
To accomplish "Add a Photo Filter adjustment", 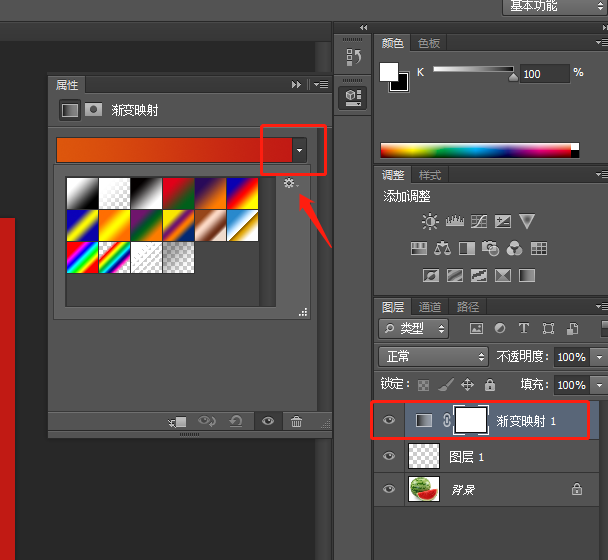I will coord(491,248).
